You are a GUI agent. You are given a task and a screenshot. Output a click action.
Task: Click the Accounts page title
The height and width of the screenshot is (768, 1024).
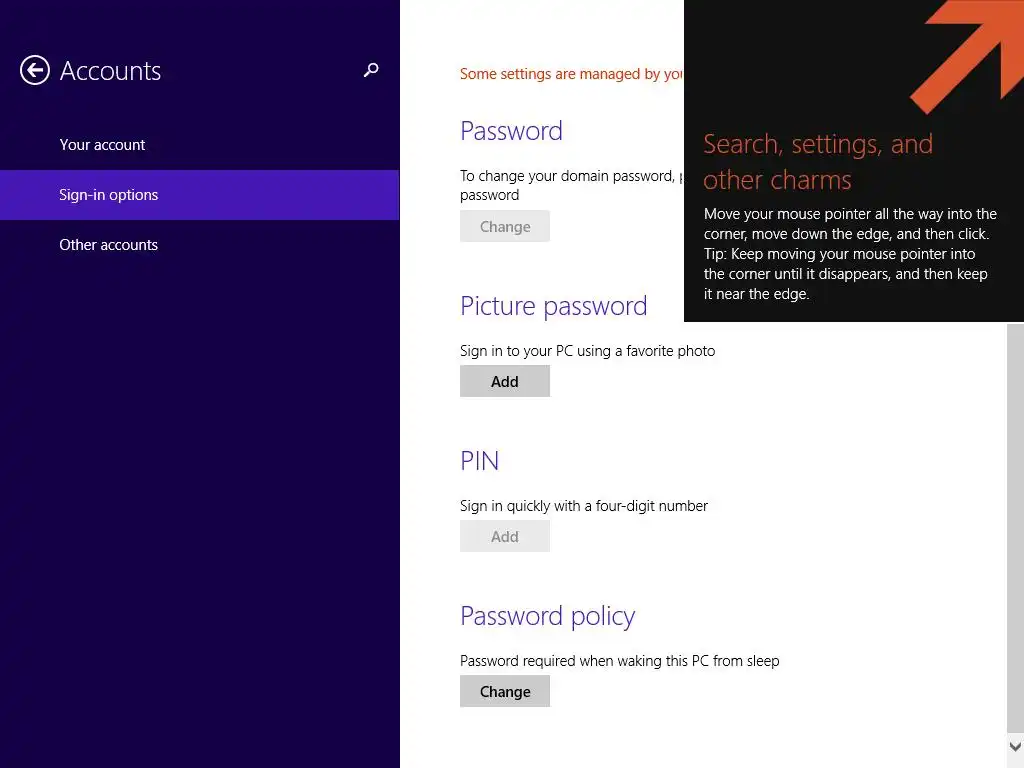click(x=110, y=71)
